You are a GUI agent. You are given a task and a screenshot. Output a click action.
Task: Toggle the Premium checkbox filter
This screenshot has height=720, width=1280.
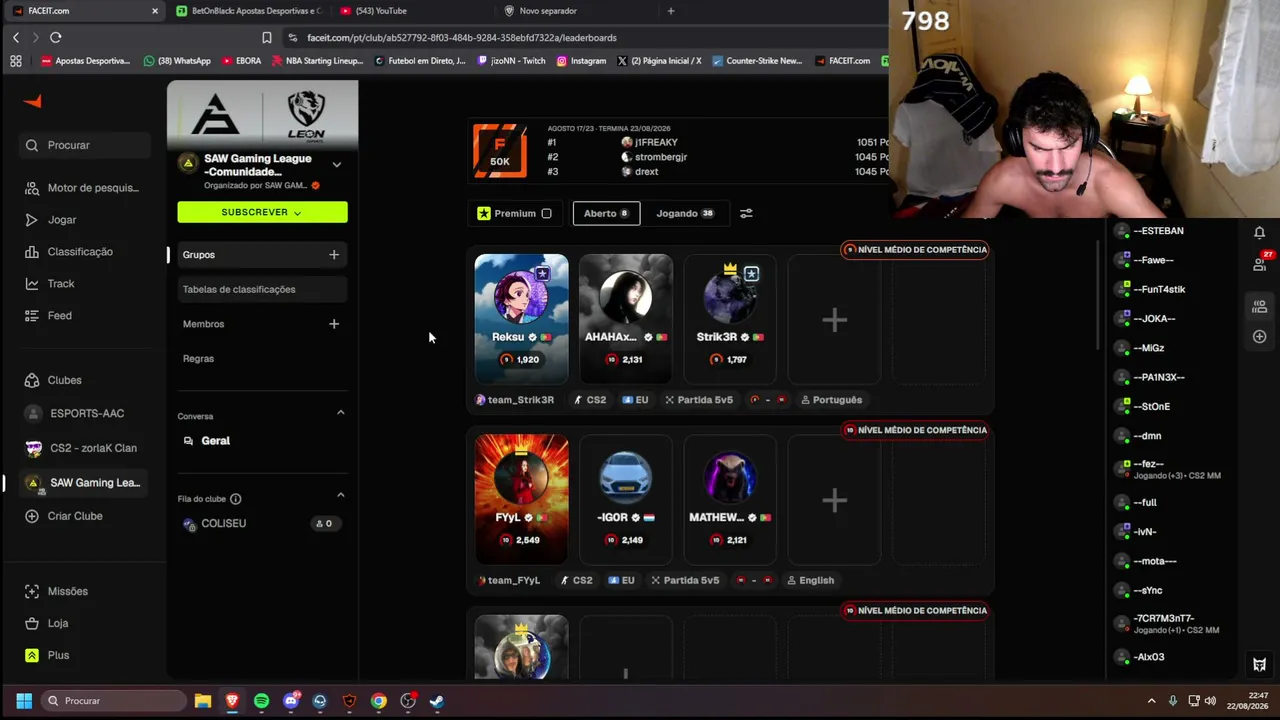(546, 213)
